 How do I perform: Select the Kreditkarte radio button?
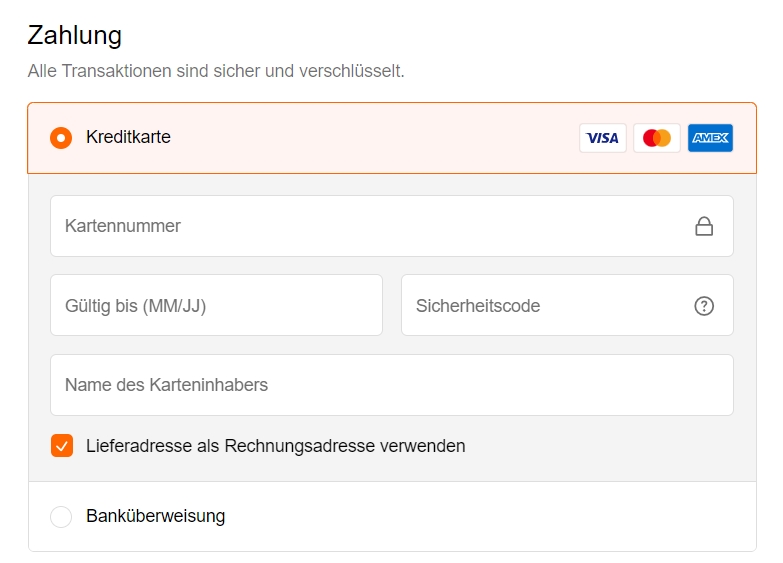click(x=61, y=138)
